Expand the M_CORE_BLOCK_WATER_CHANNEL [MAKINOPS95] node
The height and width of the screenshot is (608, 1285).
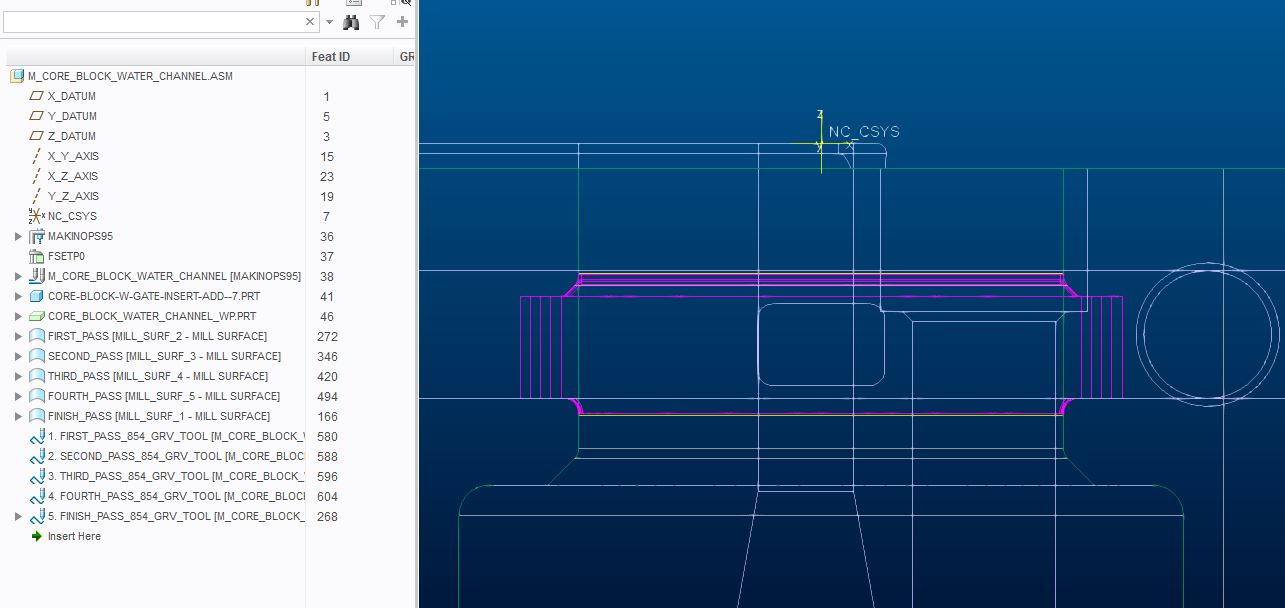pyautogui.click(x=18, y=276)
